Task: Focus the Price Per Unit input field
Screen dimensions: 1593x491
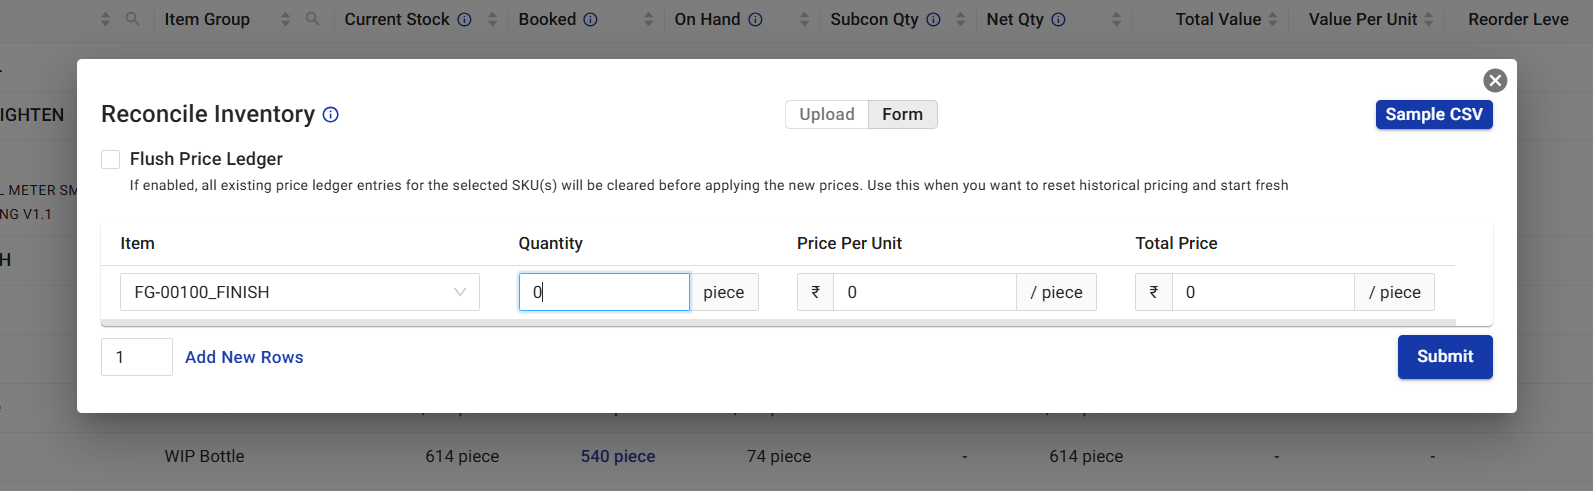Action: click(x=924, y=292)
